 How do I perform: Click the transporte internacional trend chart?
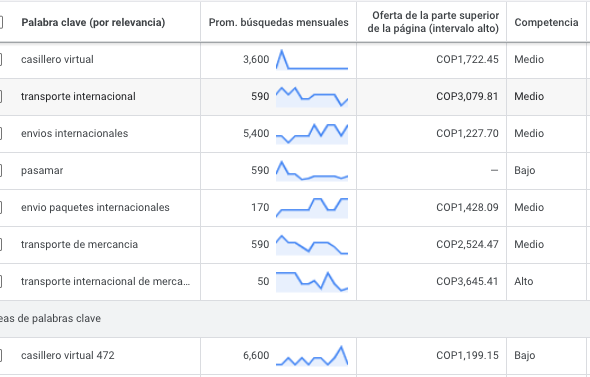312,97
